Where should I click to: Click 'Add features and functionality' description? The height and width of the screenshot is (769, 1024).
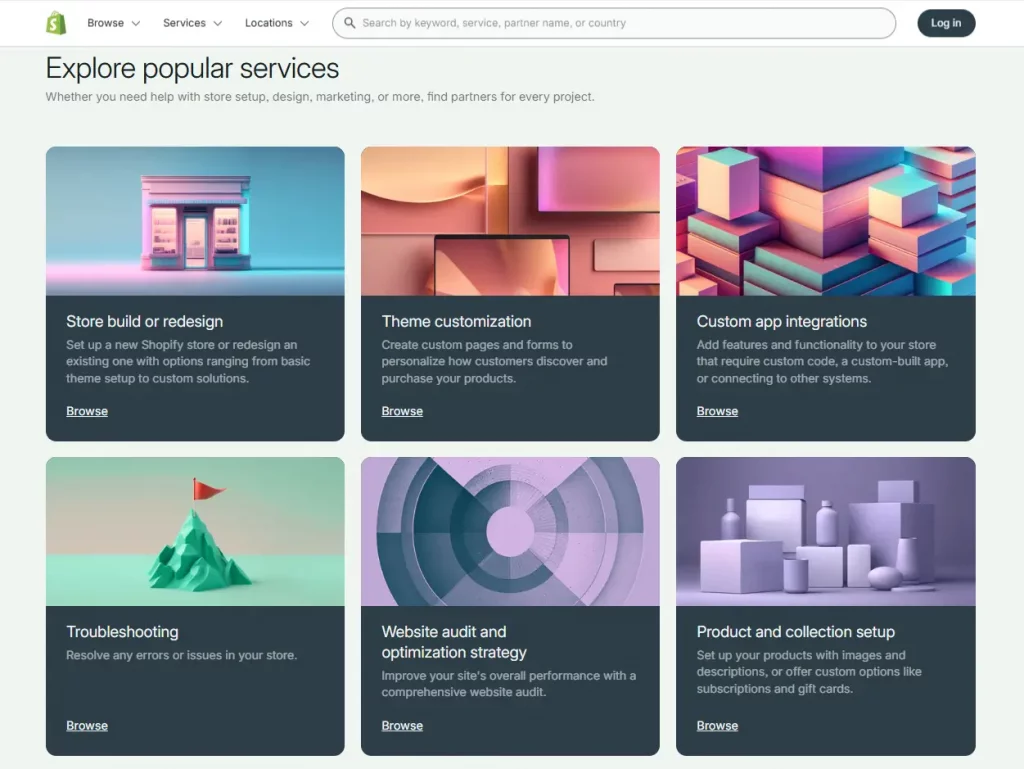[822, 362]
